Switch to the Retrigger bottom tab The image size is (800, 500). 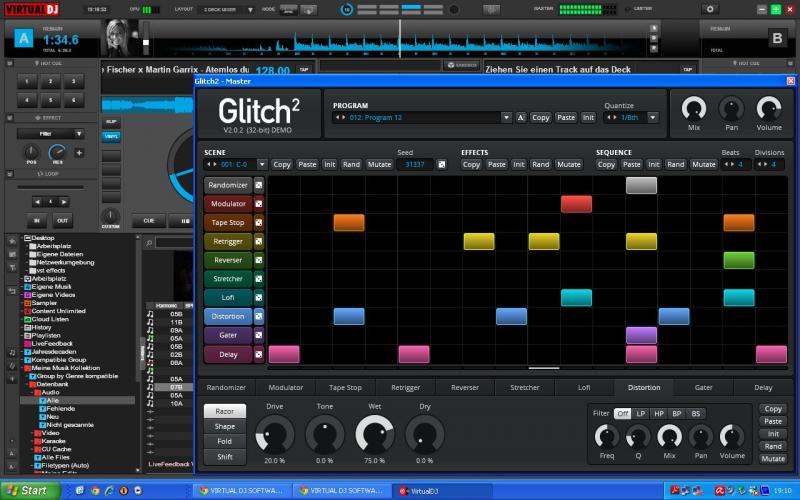[x=405, y=388]
